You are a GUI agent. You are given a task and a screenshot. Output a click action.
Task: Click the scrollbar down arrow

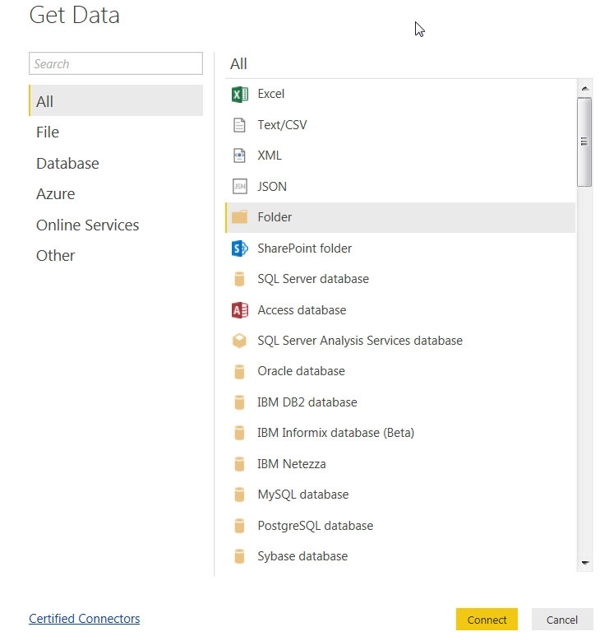tap(585, 563)
